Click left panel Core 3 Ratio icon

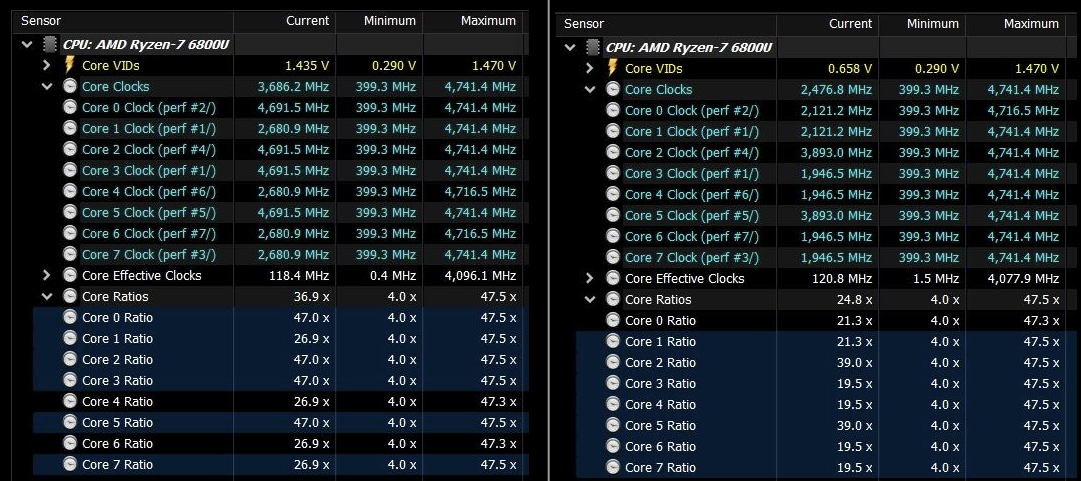70,380
